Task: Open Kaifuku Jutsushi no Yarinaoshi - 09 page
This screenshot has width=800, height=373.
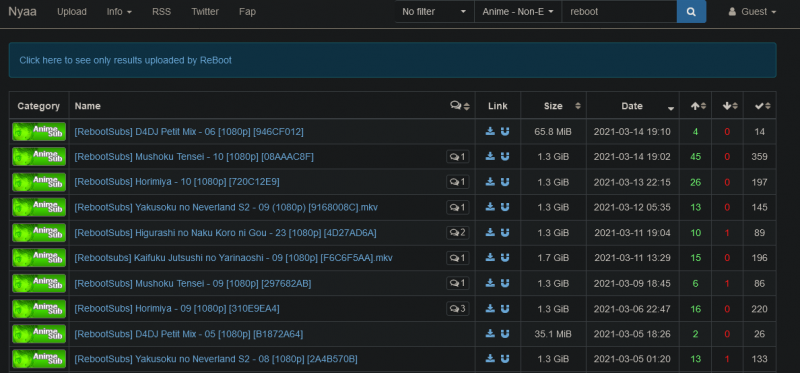Action: [x=233, y=258]
